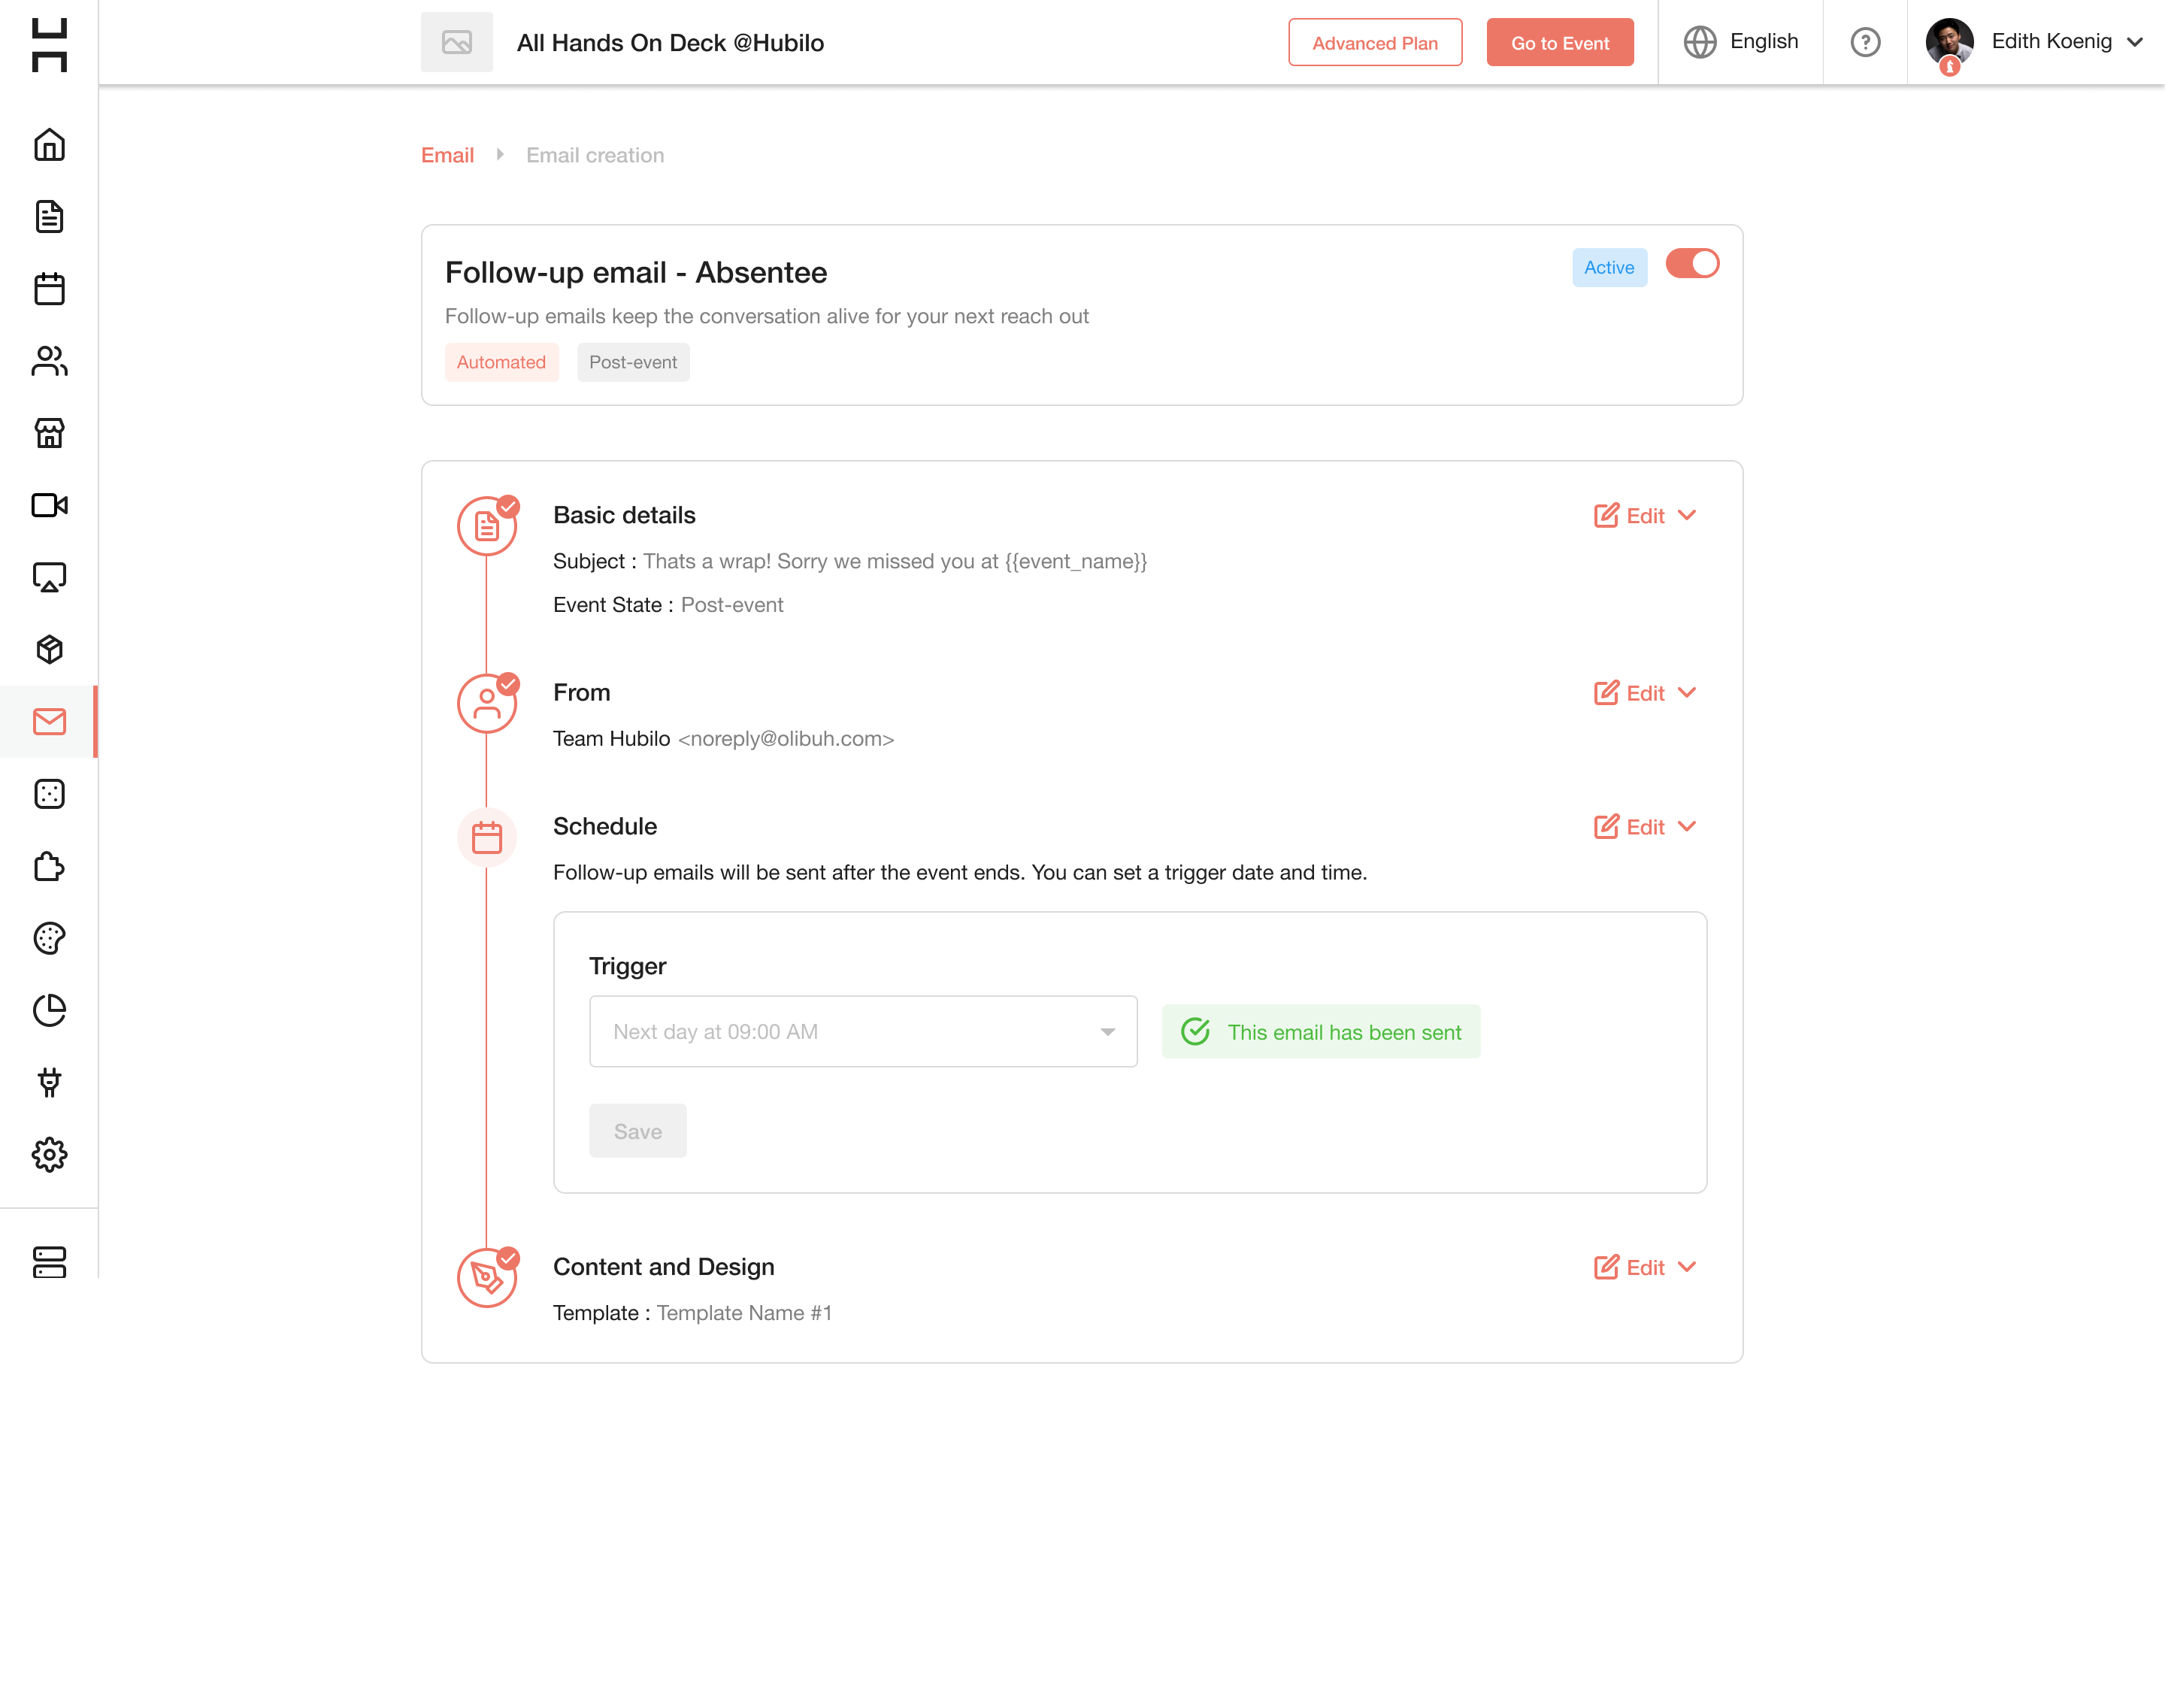Open the calendar sessions icon in the sidebar
The image size is (2165, 1708).
coord(49,289)
